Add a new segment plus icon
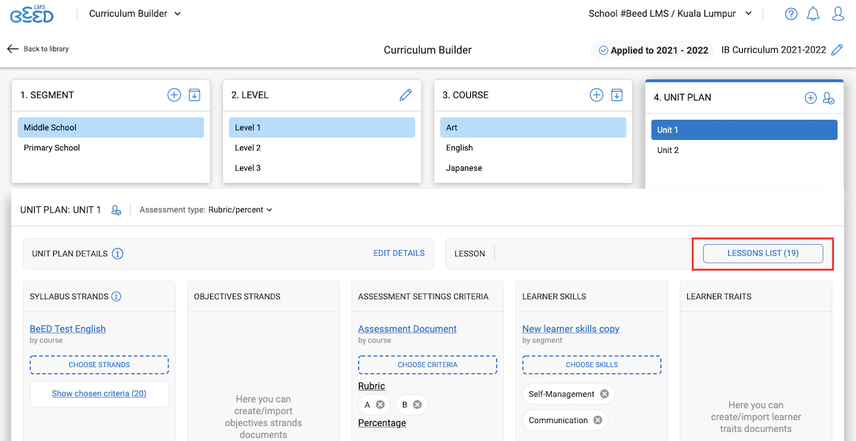Viewport: 856px width, 441px height. tap(174, 95)
